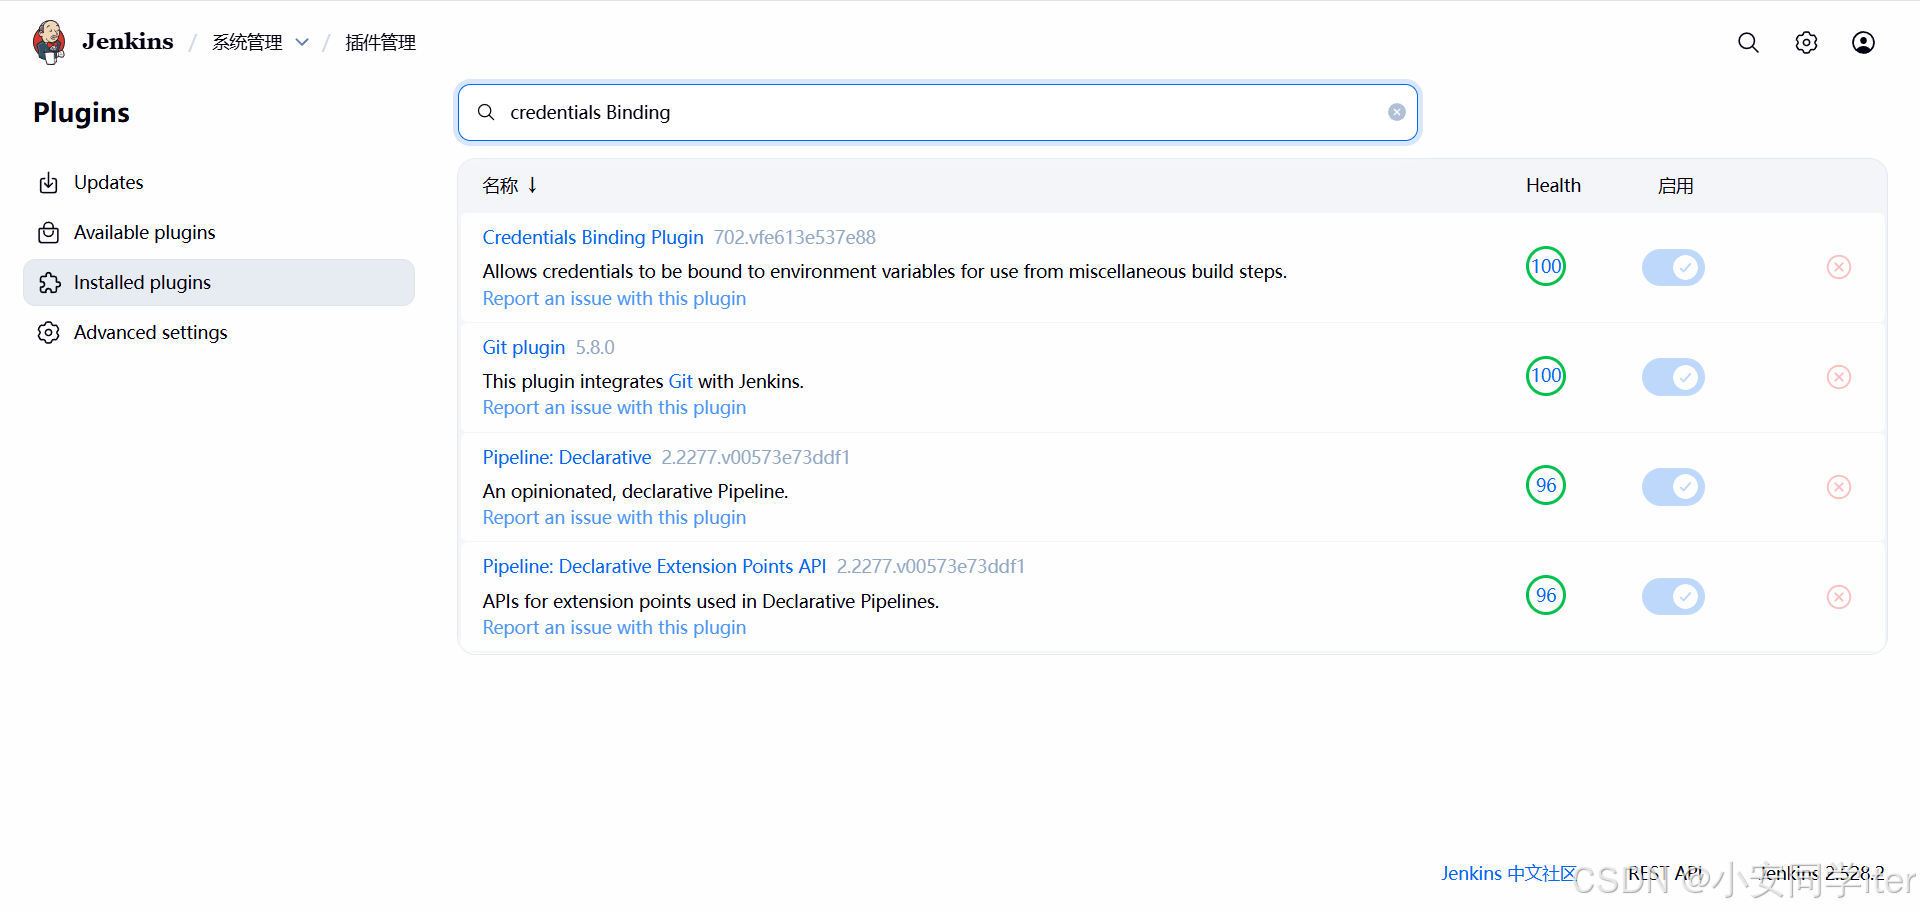The height and width of the screenshot is (912, 1920).
Task: Open the Updates section
Action: point(219,183)
